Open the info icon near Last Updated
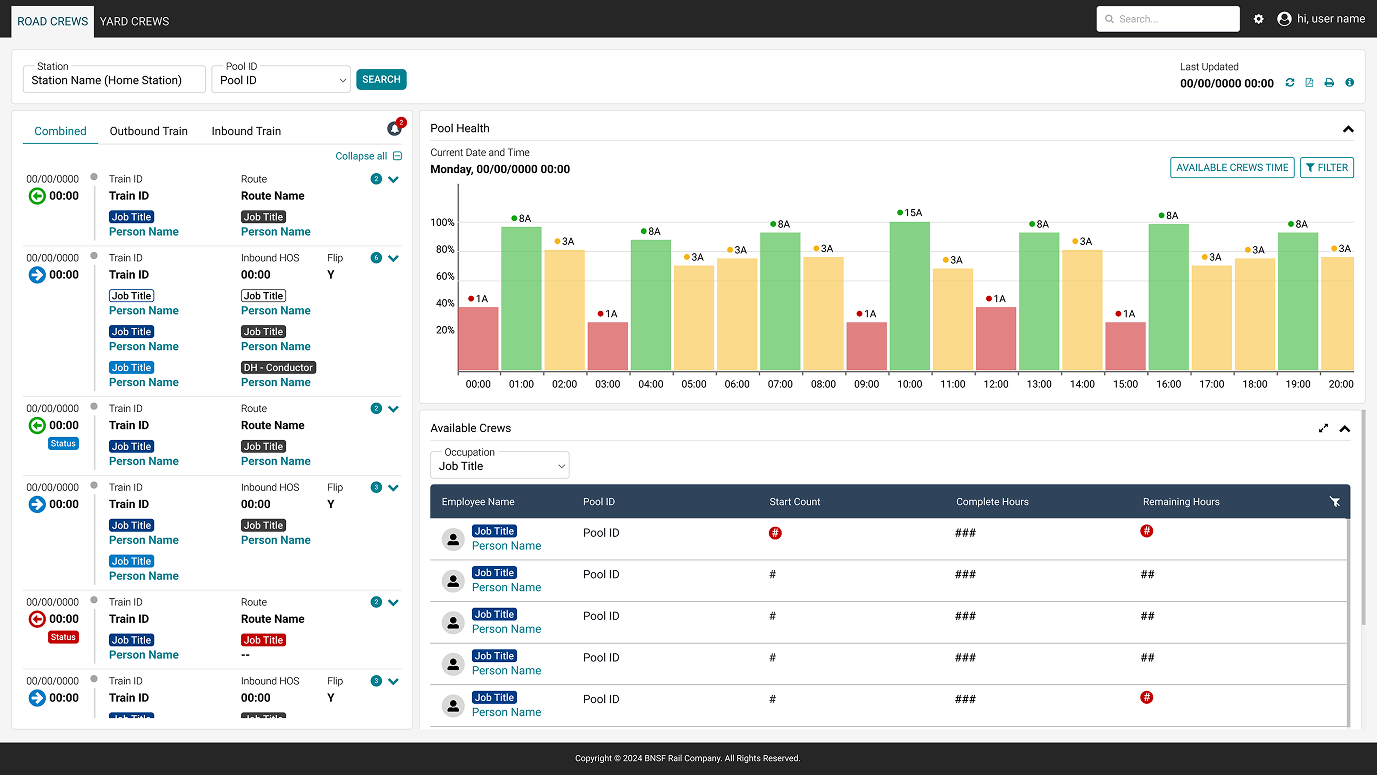 (x=1349, y=83)
